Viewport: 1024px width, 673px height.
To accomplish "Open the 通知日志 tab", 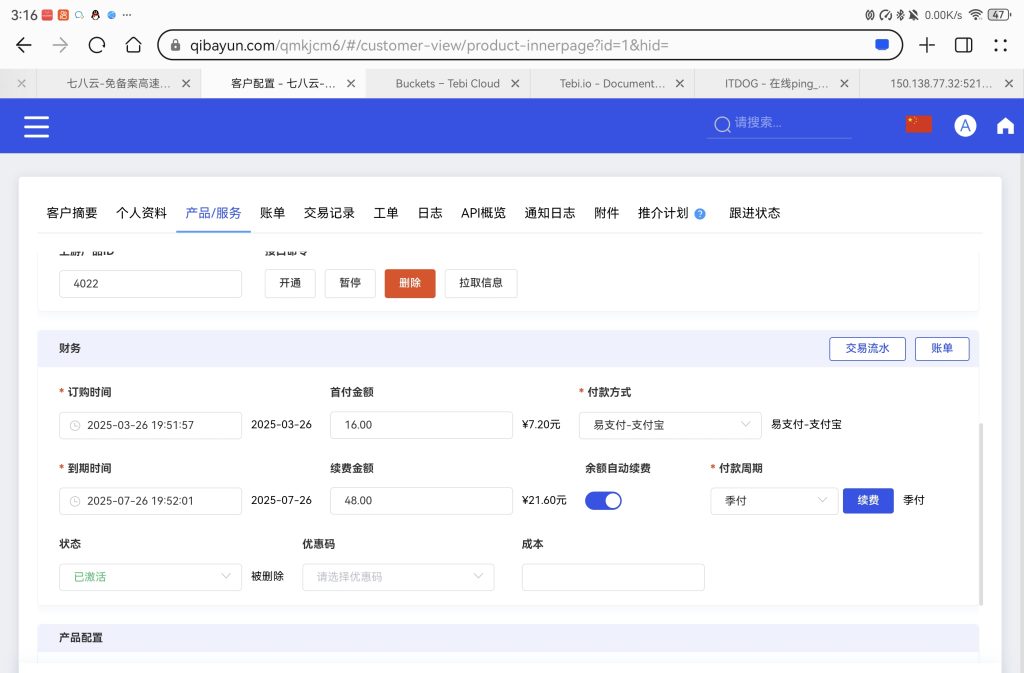I will tap(550, 213).
